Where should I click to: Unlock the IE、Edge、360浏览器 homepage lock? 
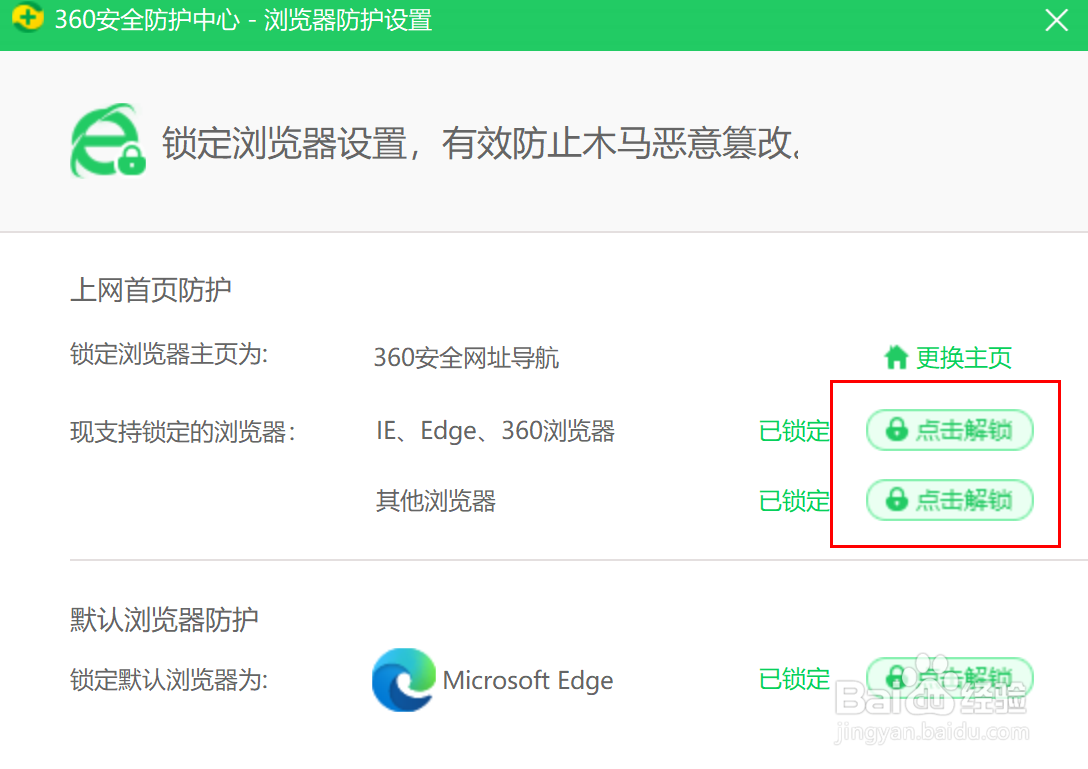tap(949, 430)
